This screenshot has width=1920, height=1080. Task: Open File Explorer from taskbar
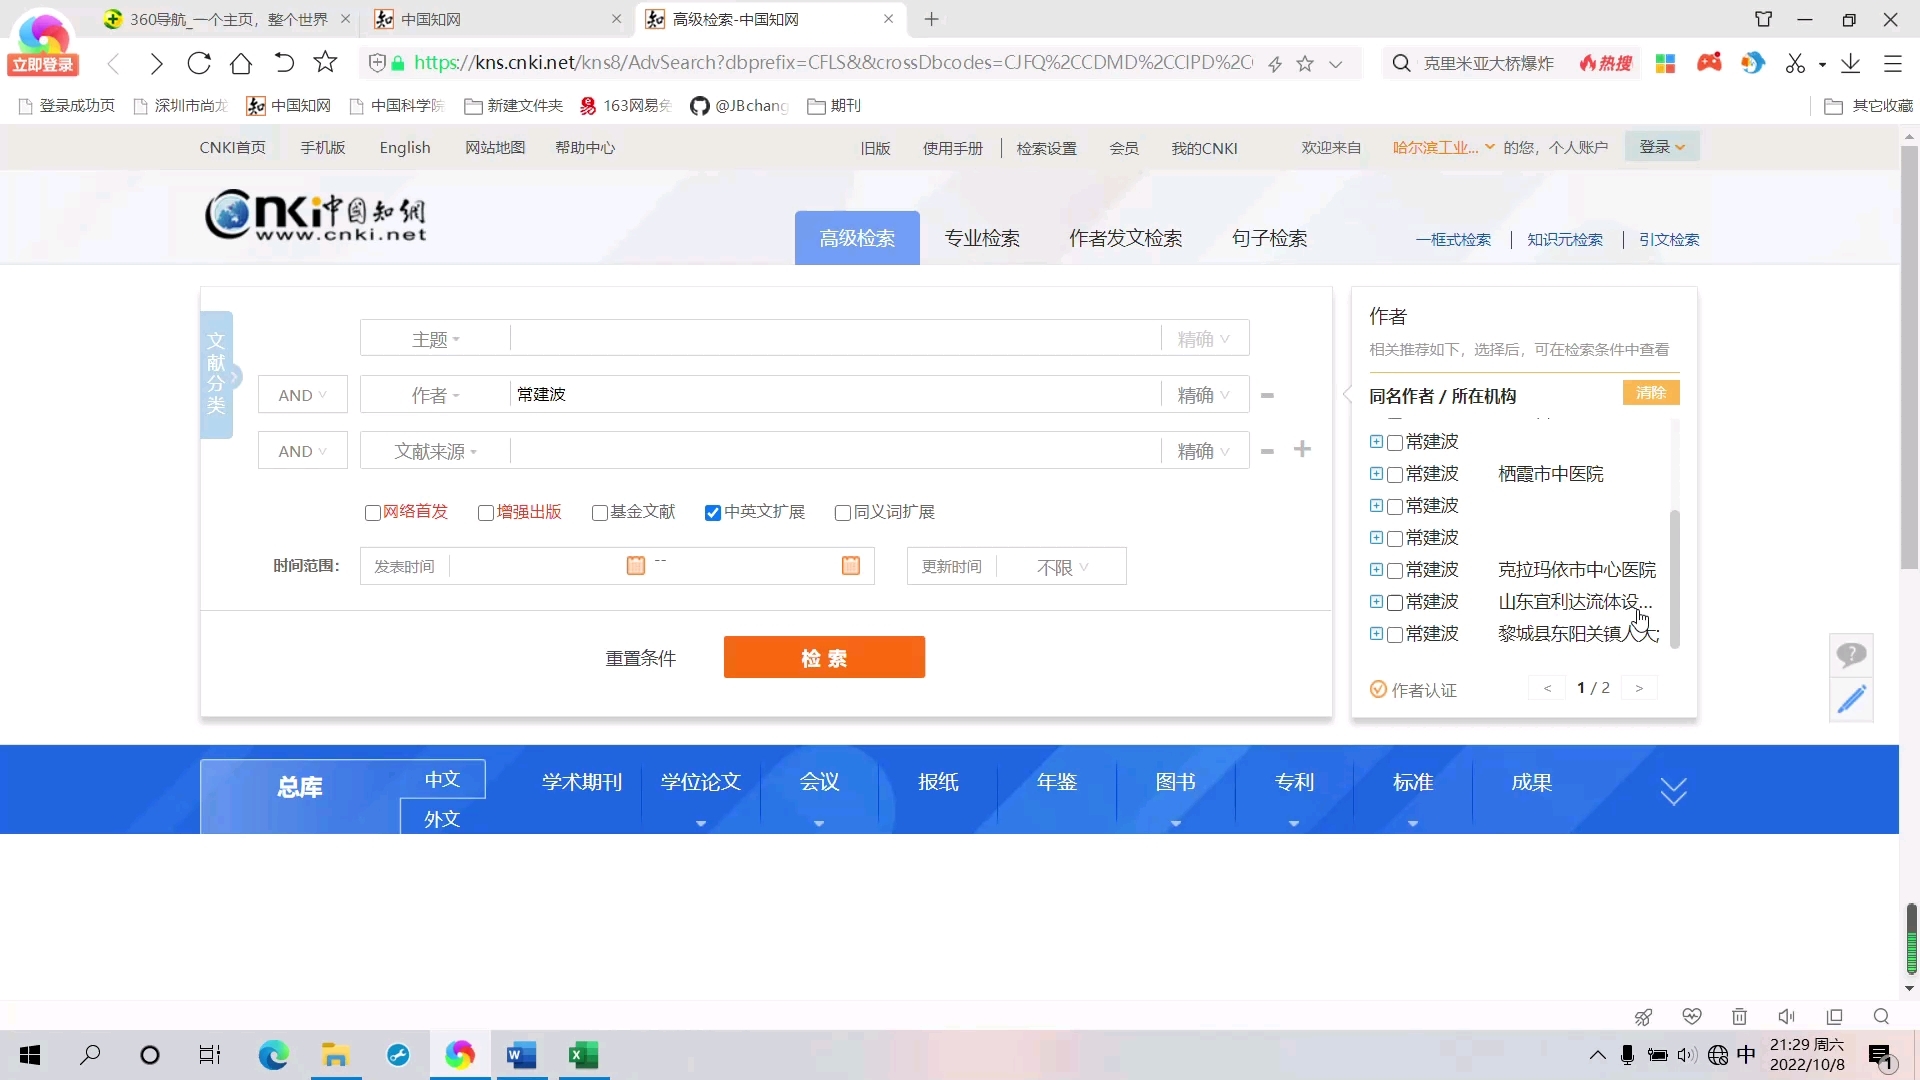tap(335, 1055)
